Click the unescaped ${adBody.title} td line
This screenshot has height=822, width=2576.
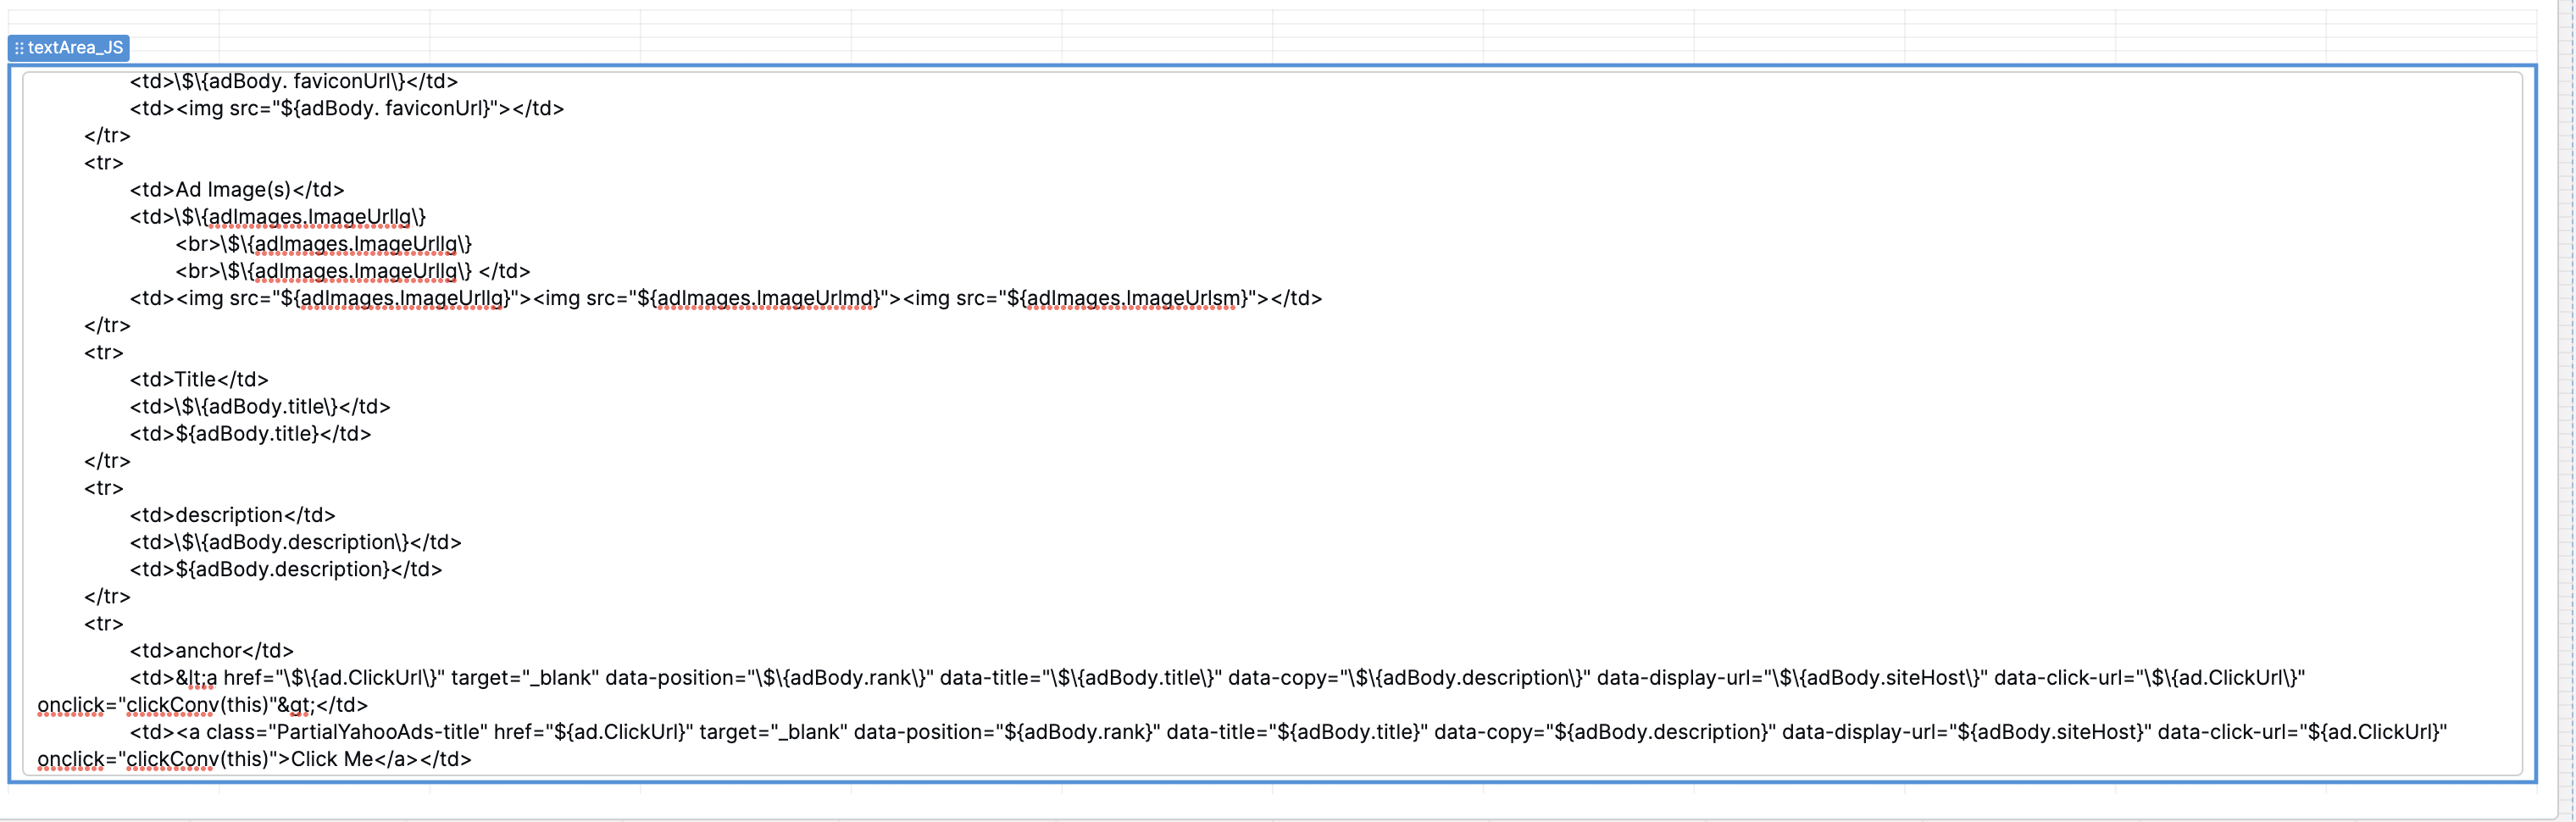click(250, 433)
